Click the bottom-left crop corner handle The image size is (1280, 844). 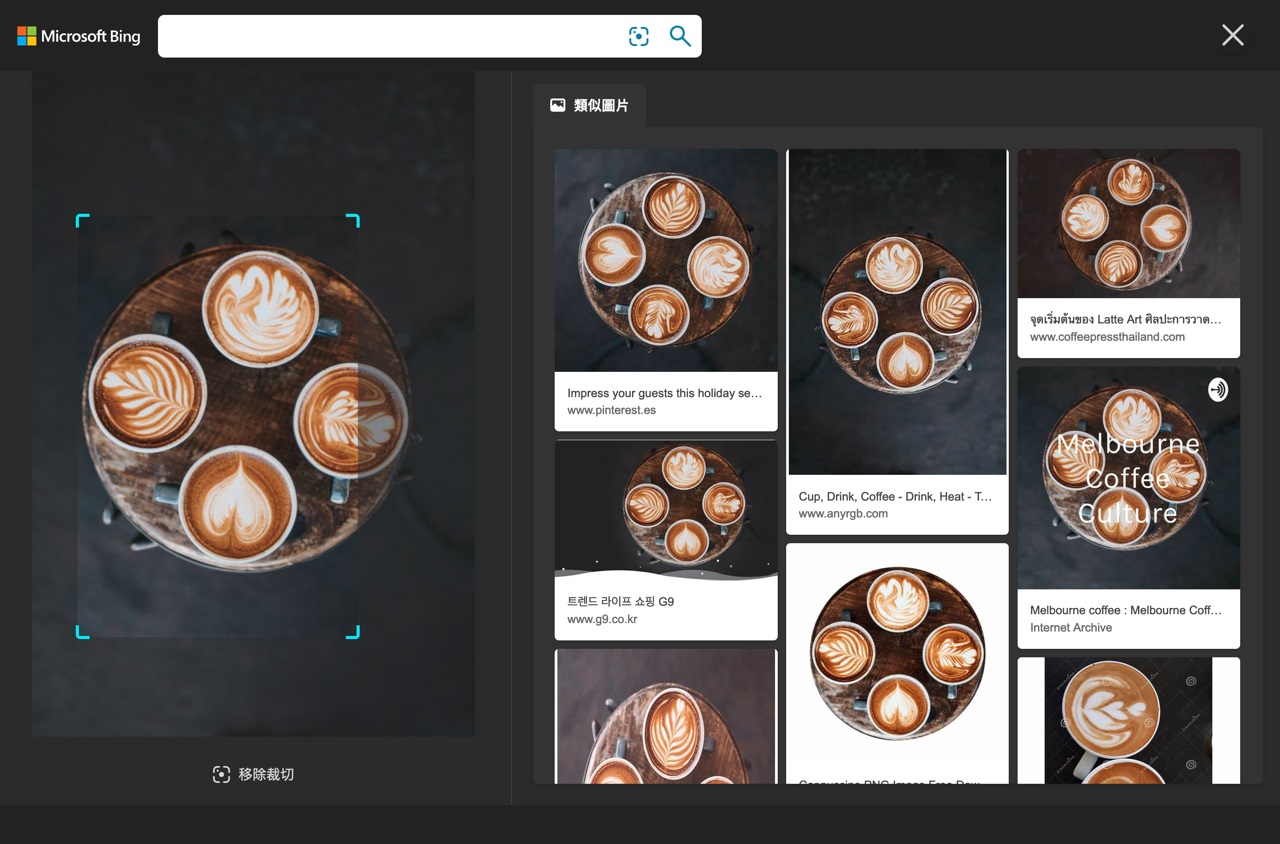[82, 632]
